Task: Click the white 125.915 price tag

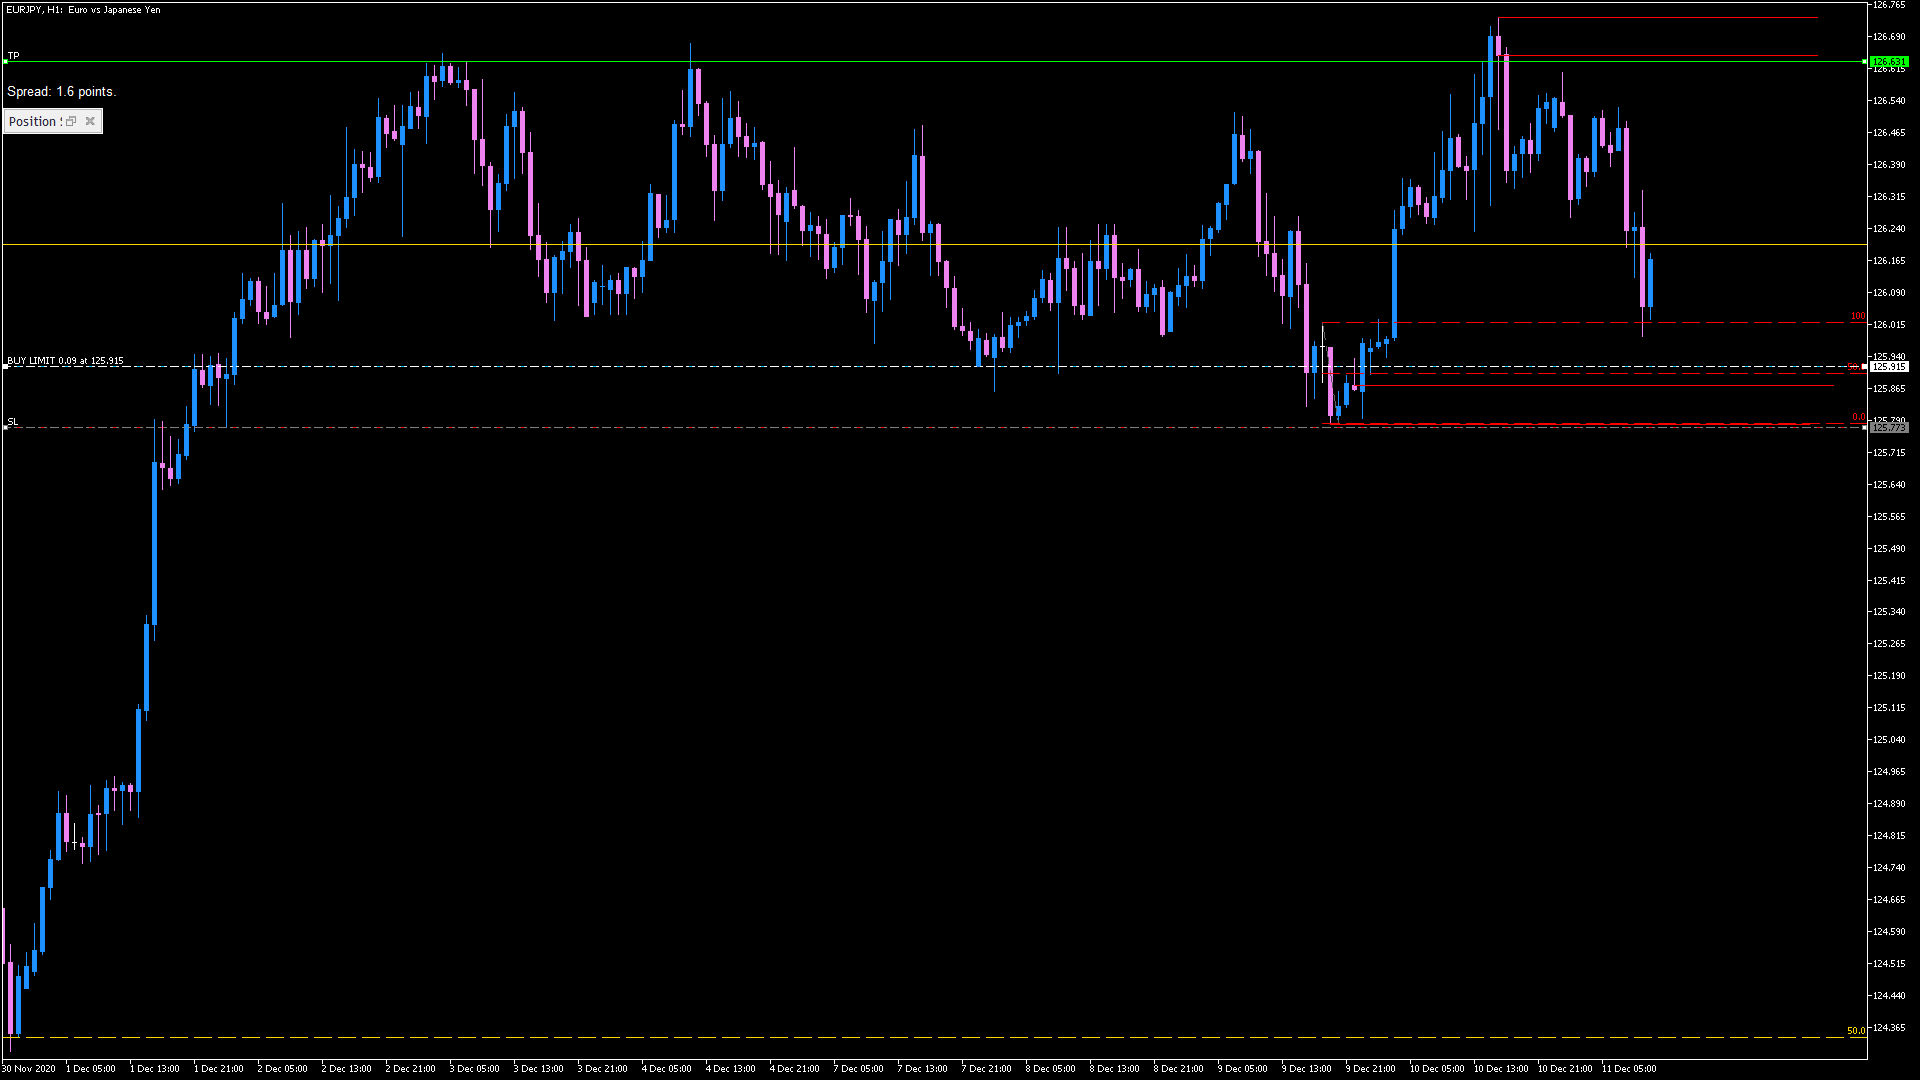Action: point(1889,367)
